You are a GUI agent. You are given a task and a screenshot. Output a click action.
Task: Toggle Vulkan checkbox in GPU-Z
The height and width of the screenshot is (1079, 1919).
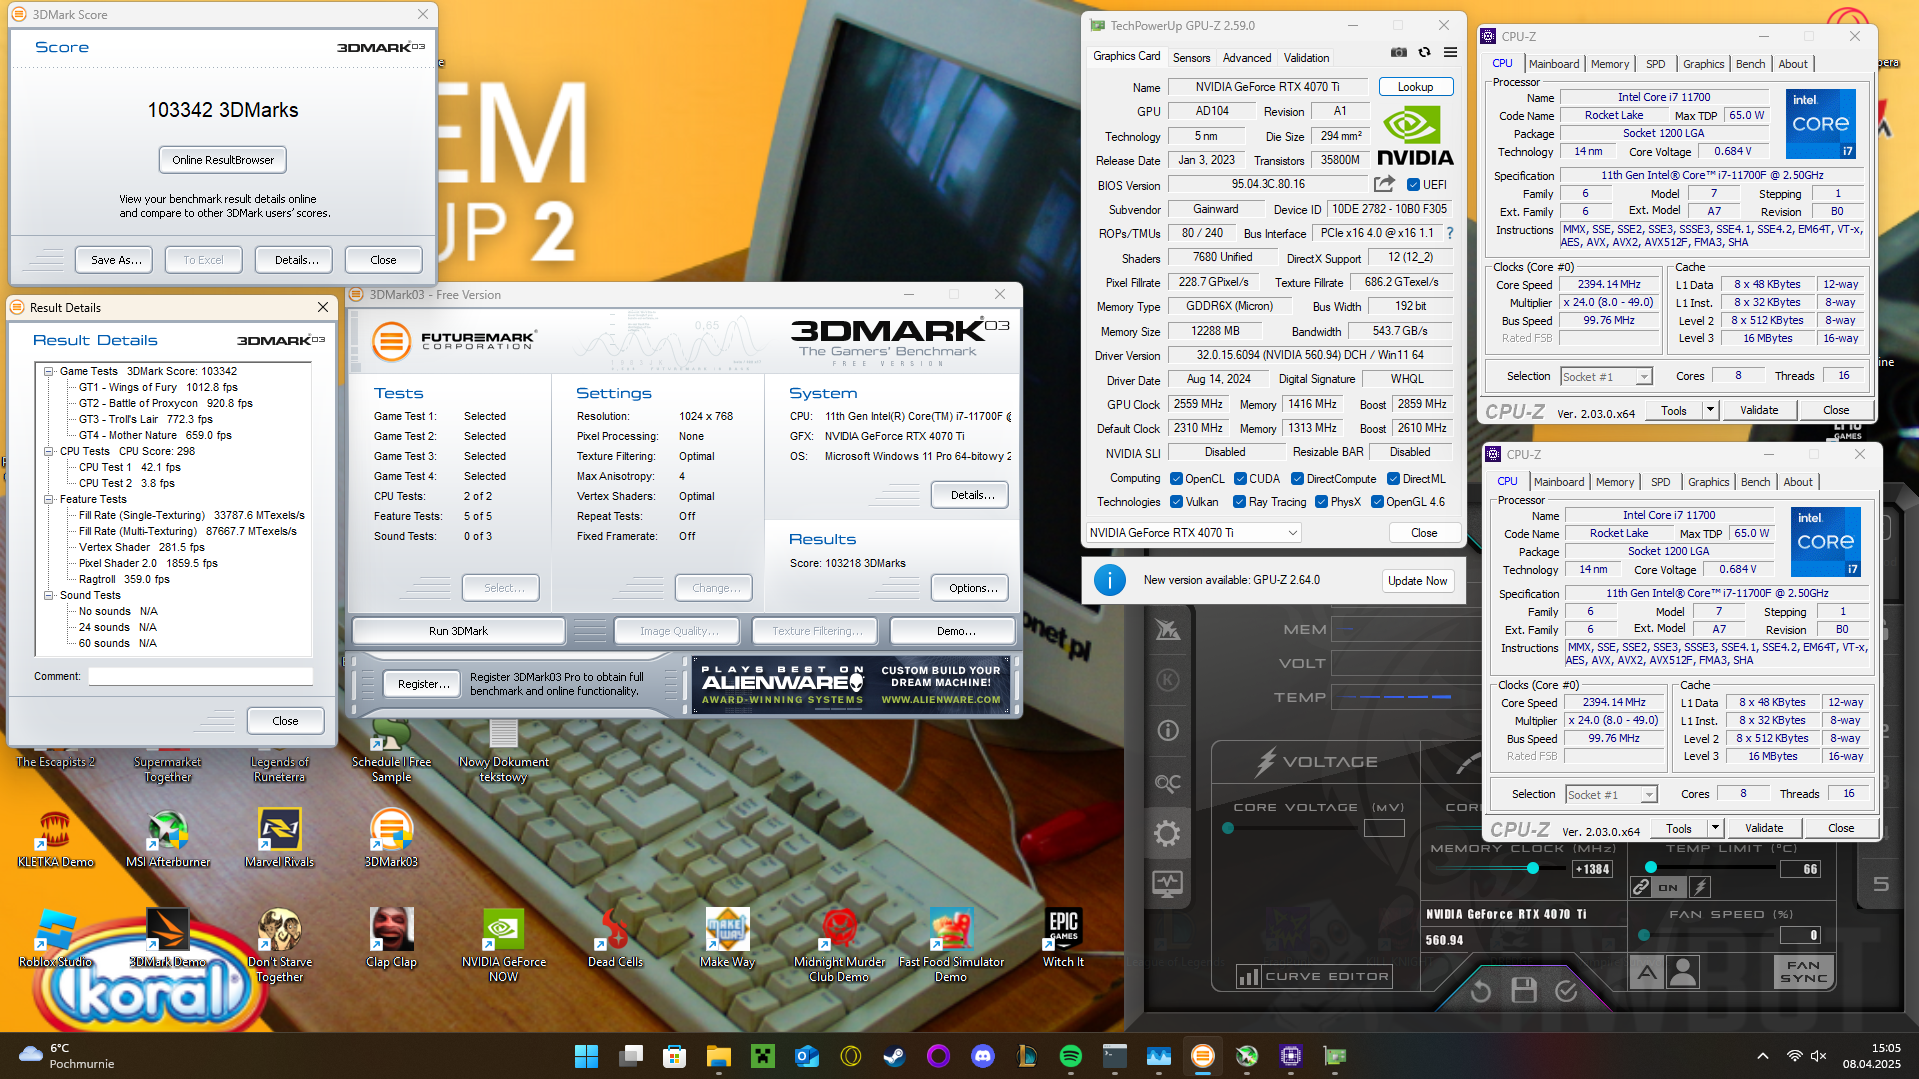click(x=1176, y=502)
